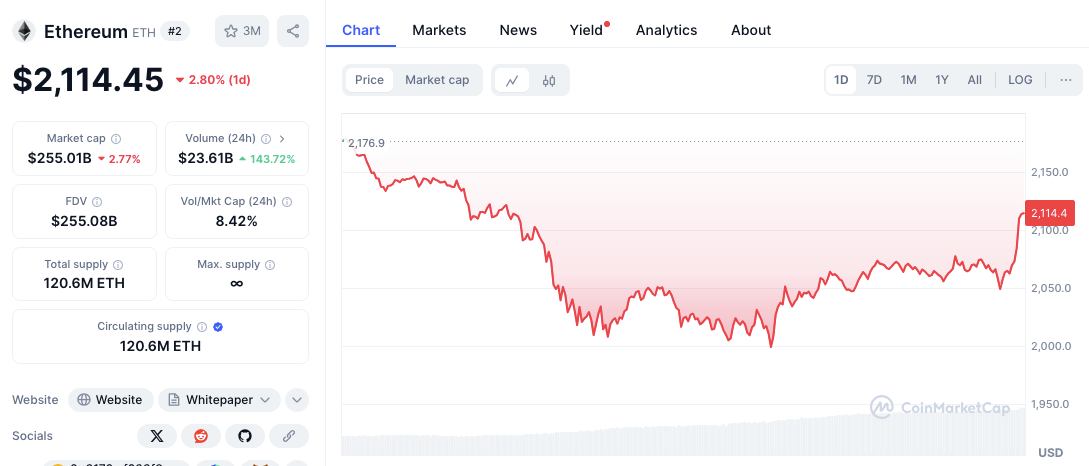This screenshot has height=466, width=1089.
Task: Select the line chart view icon
Action: coord(512,80)
